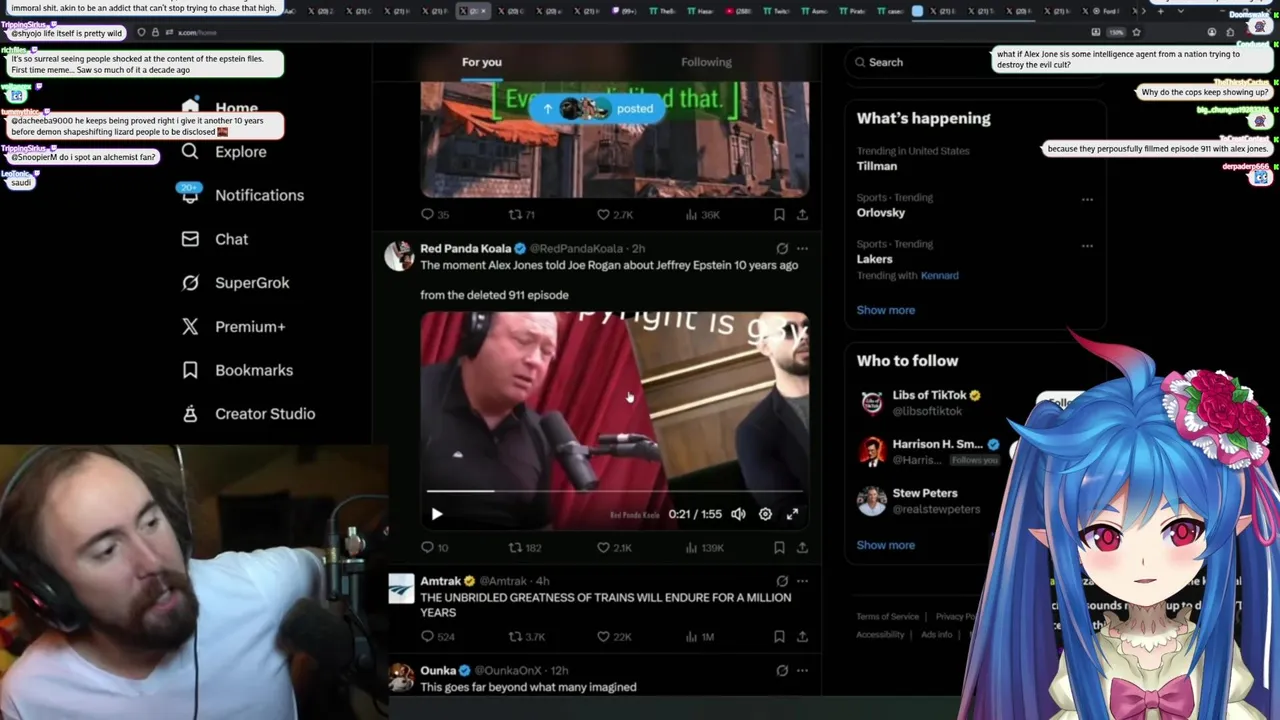Click the Explore magnifier icon
The height and width of the screenshot is (720, 1280).
[190, 151]
